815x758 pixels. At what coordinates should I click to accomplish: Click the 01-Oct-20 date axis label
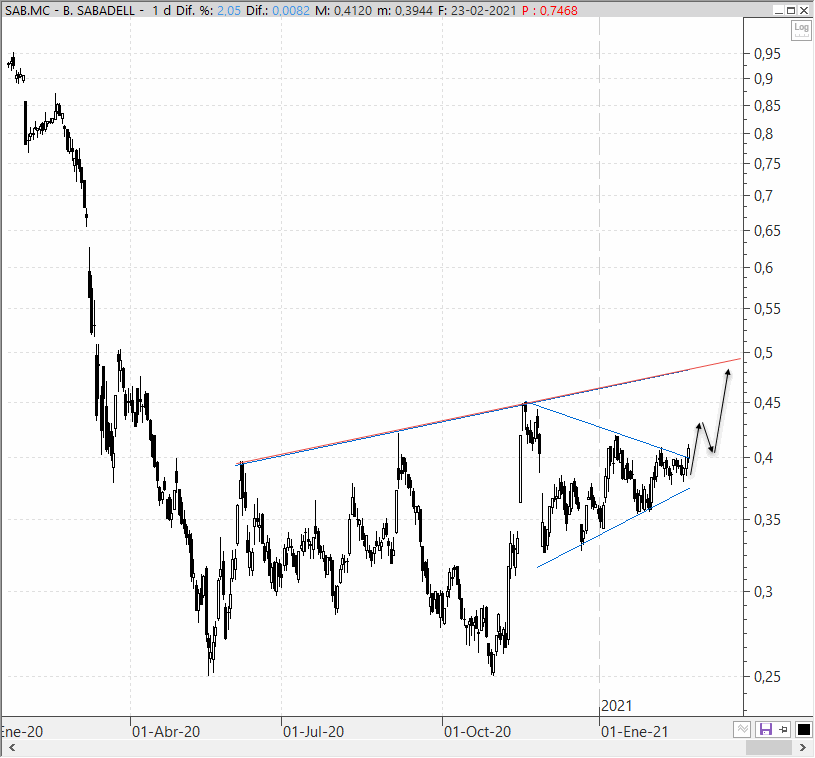pos(478,731)
